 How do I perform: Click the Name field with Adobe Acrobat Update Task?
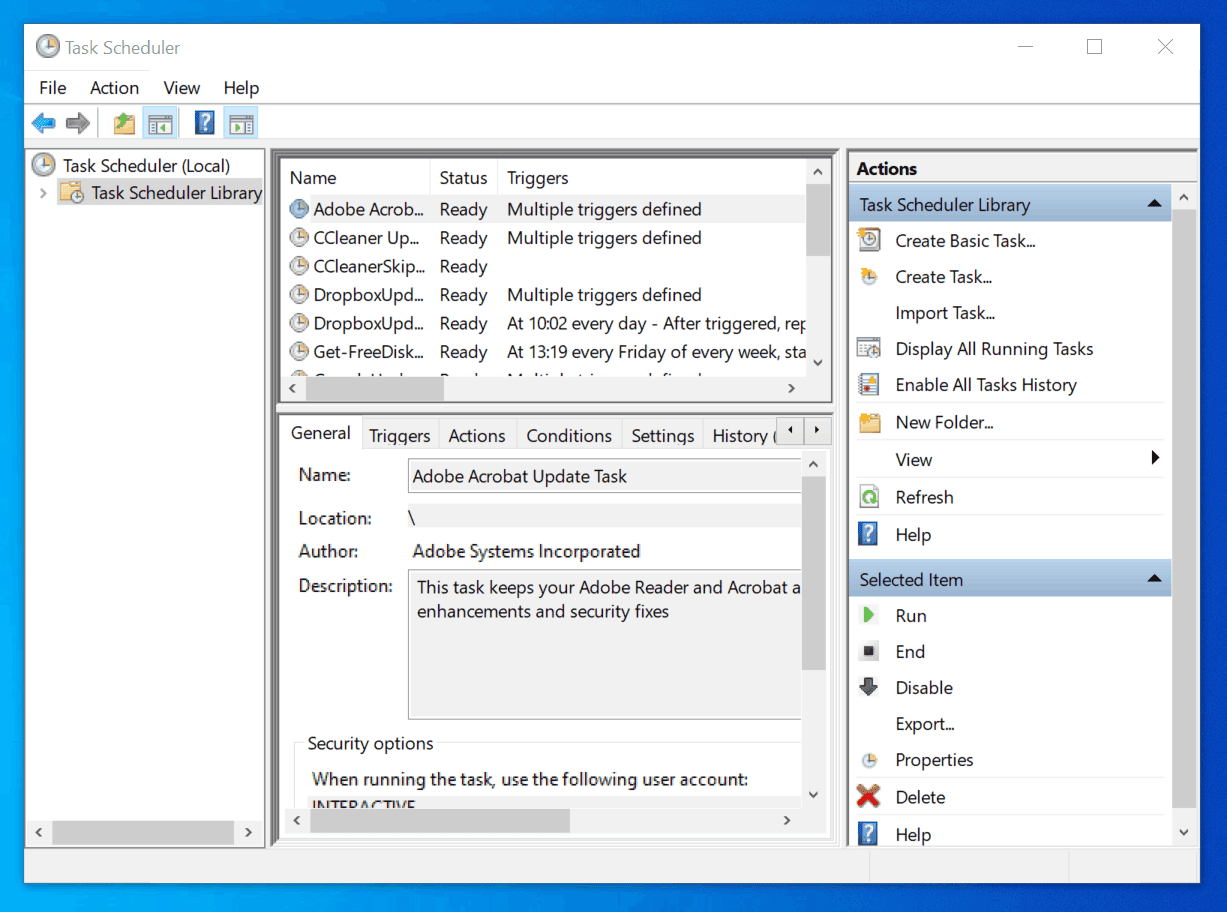pyautogui.click(x=605, y=476)
